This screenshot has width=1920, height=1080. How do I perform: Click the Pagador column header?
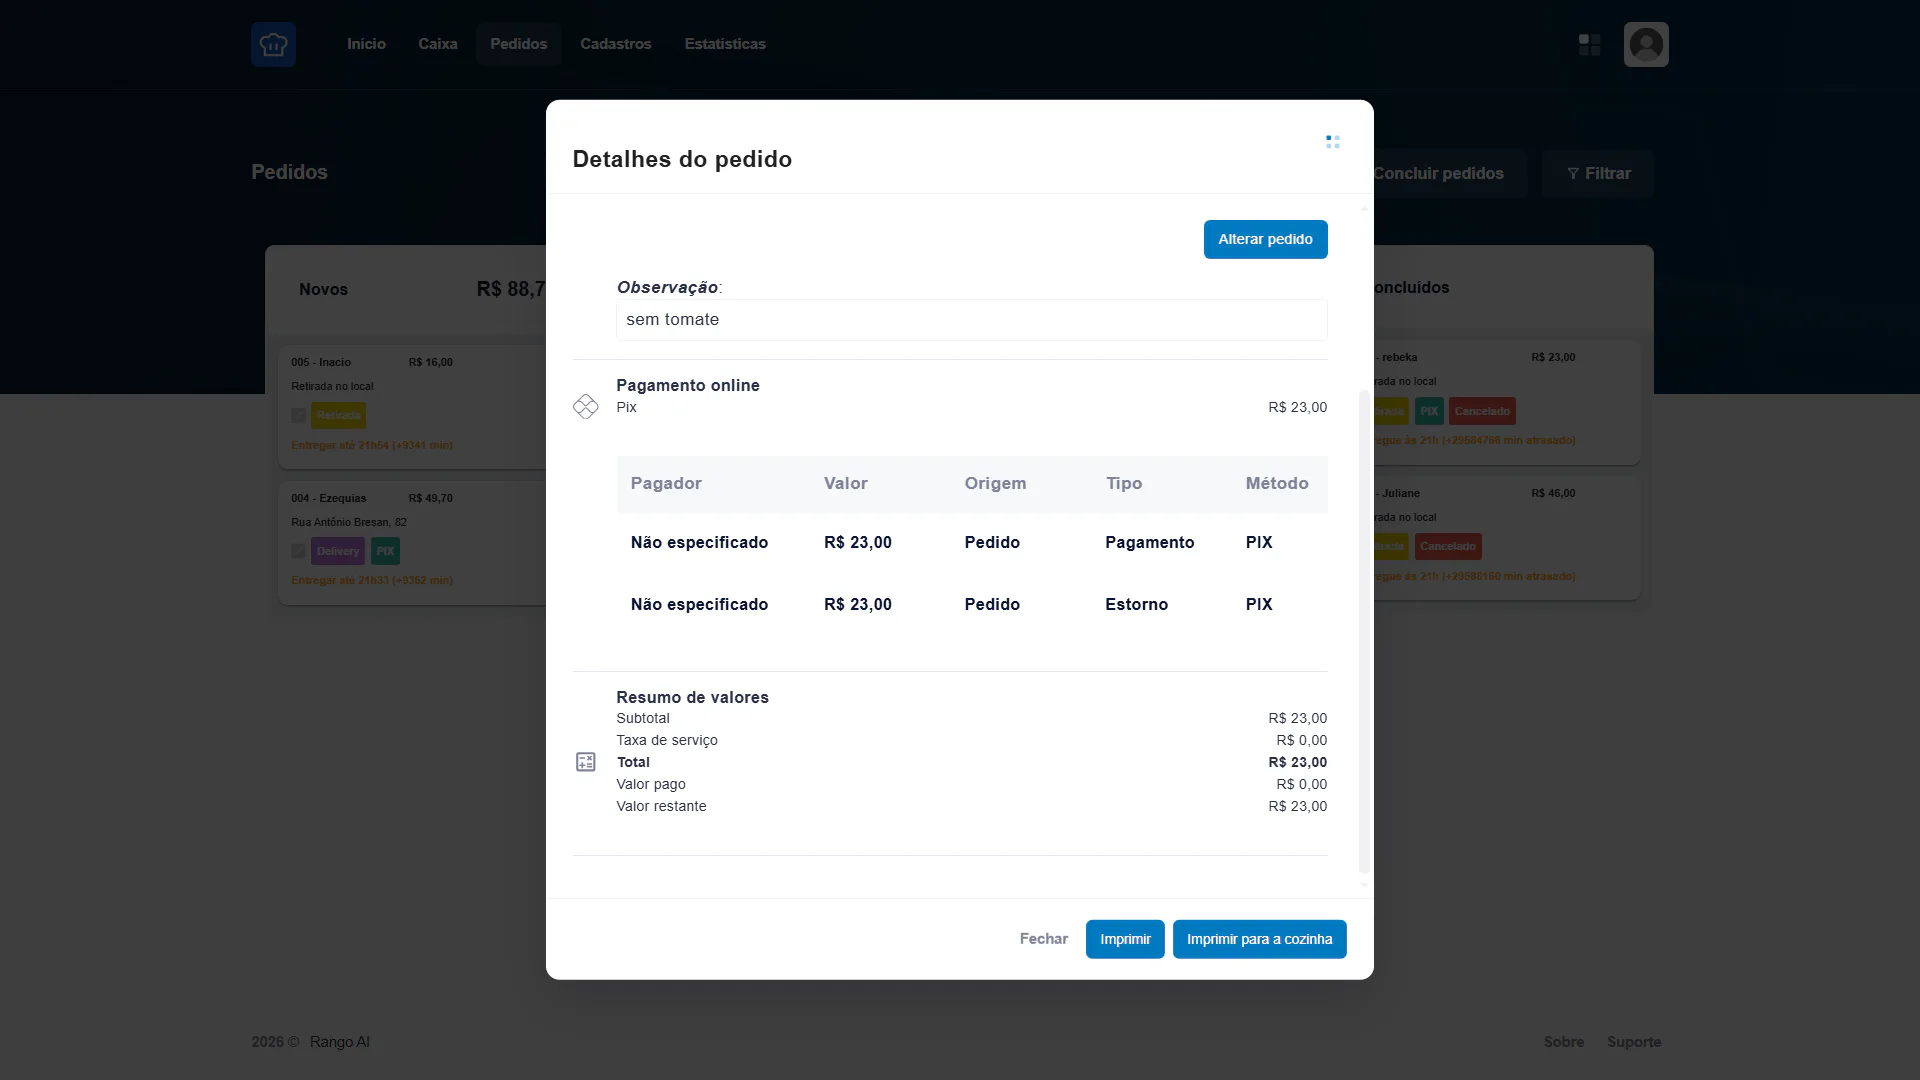click(x=666, y=483)
